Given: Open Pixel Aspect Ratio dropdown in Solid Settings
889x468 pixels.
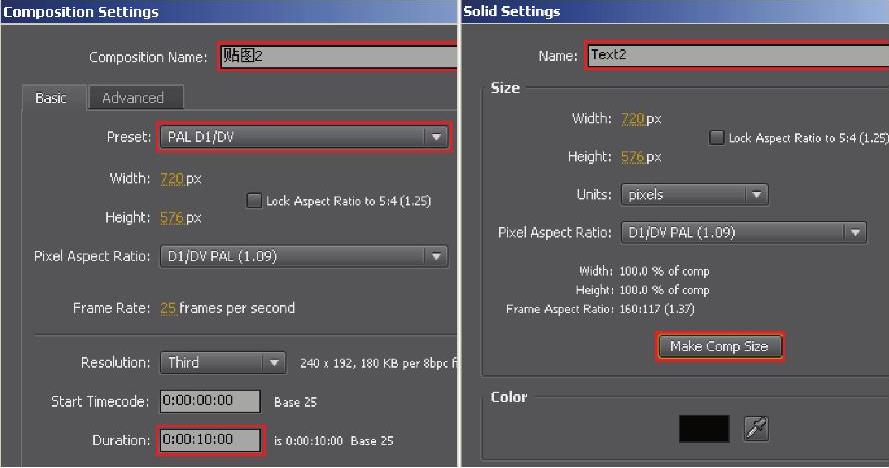Looking at the screenshot, I should click(744, 233).
